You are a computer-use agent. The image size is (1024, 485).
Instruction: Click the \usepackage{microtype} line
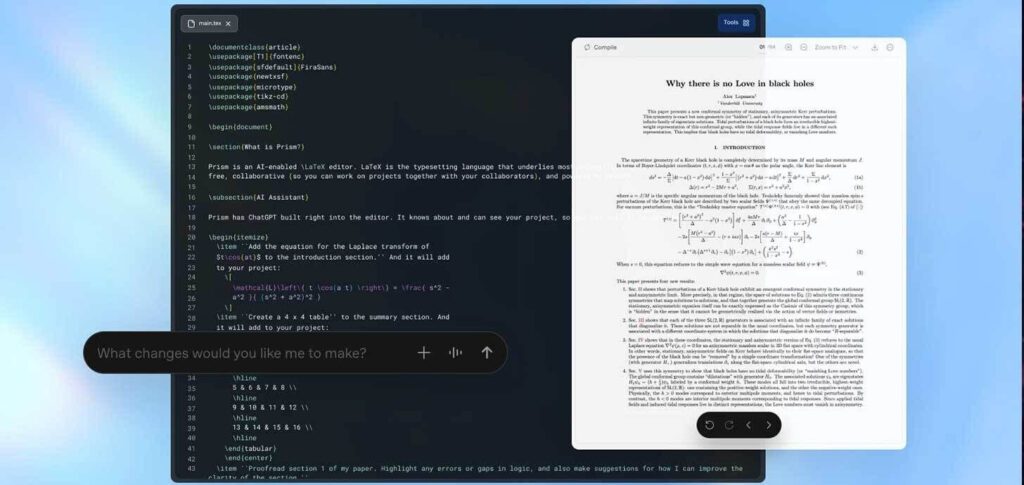(x=253, y=87)
